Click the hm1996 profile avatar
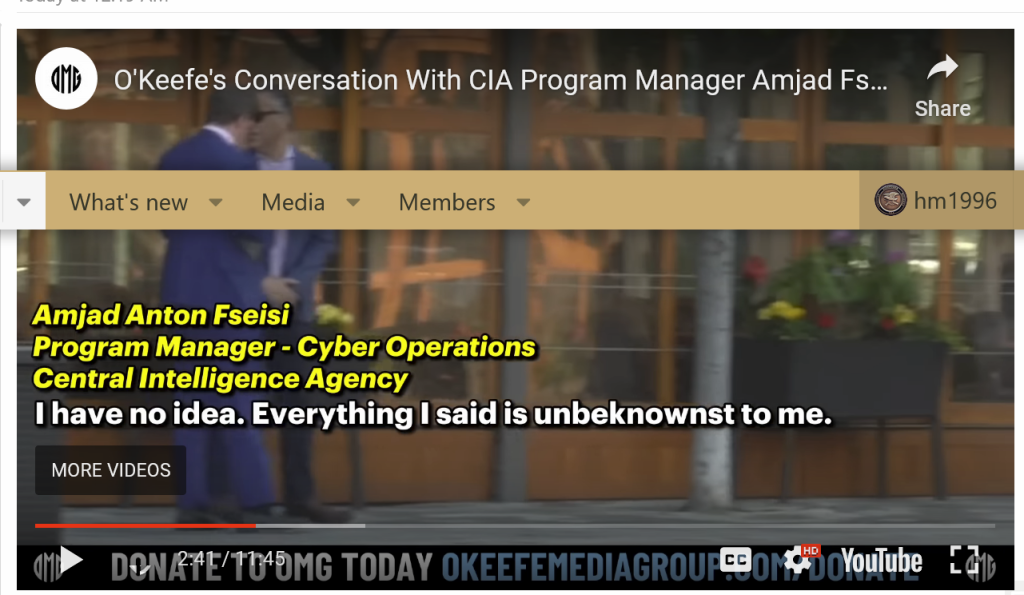The height and width of the screenshot is (595, 1024). [x=890, y=200]
